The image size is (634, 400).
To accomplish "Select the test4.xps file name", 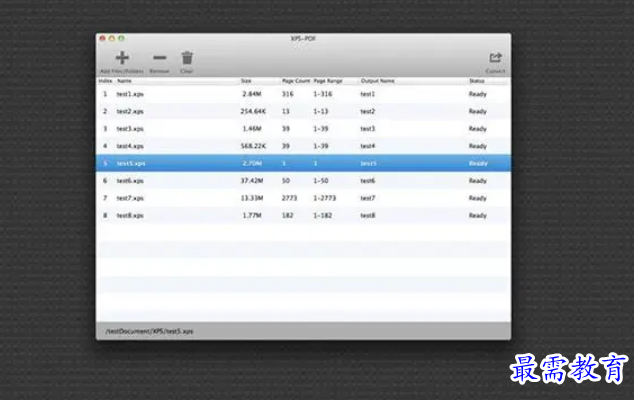I will click(130, 146).
